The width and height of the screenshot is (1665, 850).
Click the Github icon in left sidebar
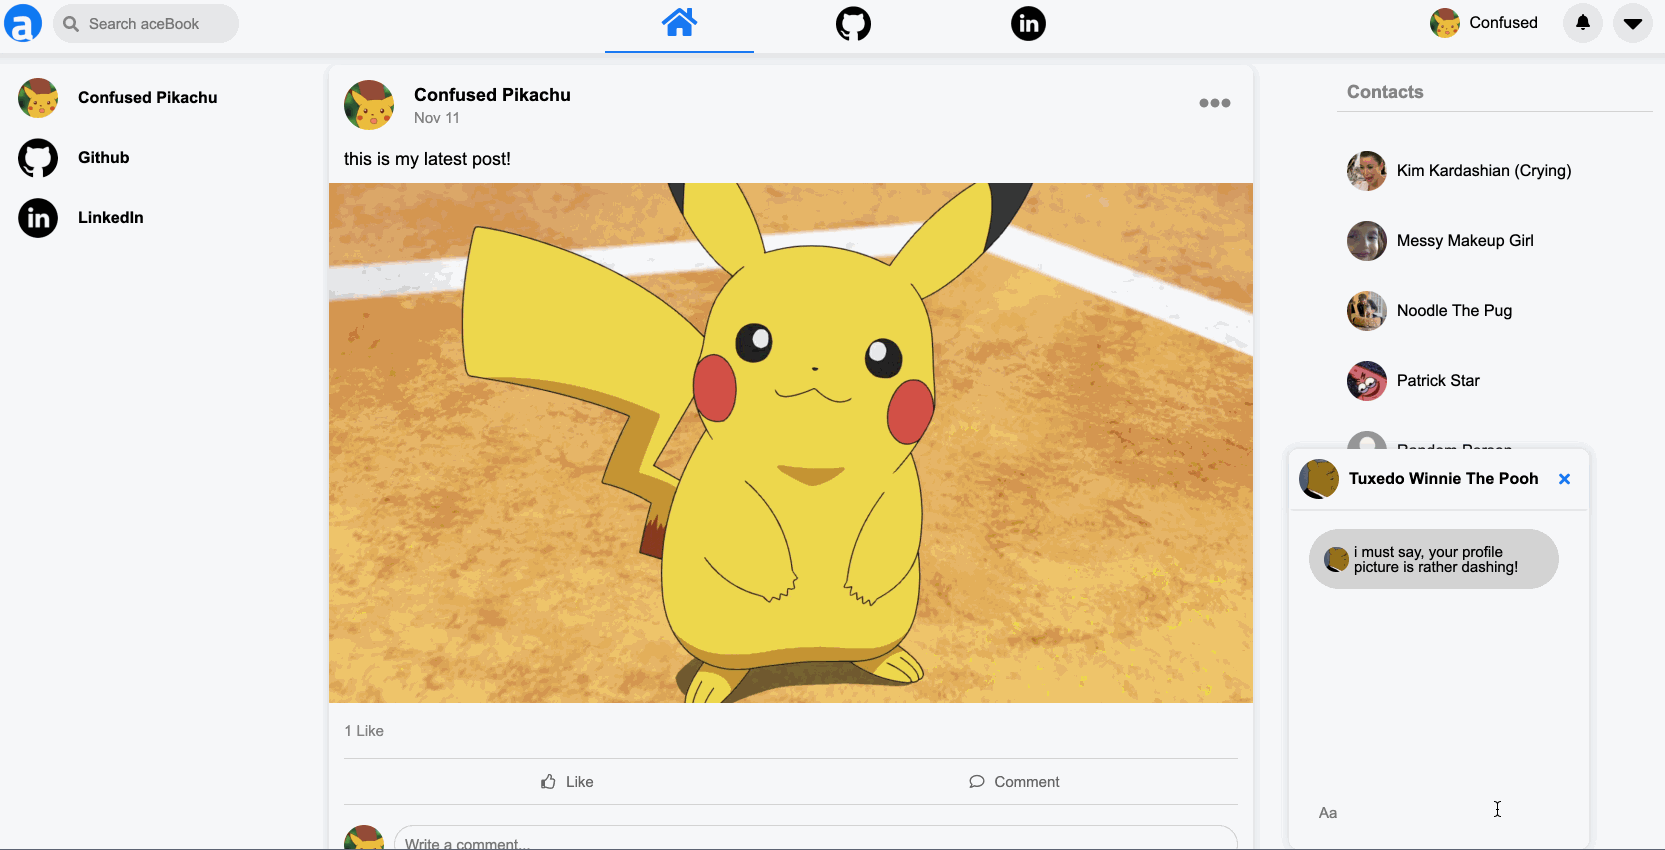point(38,158)
